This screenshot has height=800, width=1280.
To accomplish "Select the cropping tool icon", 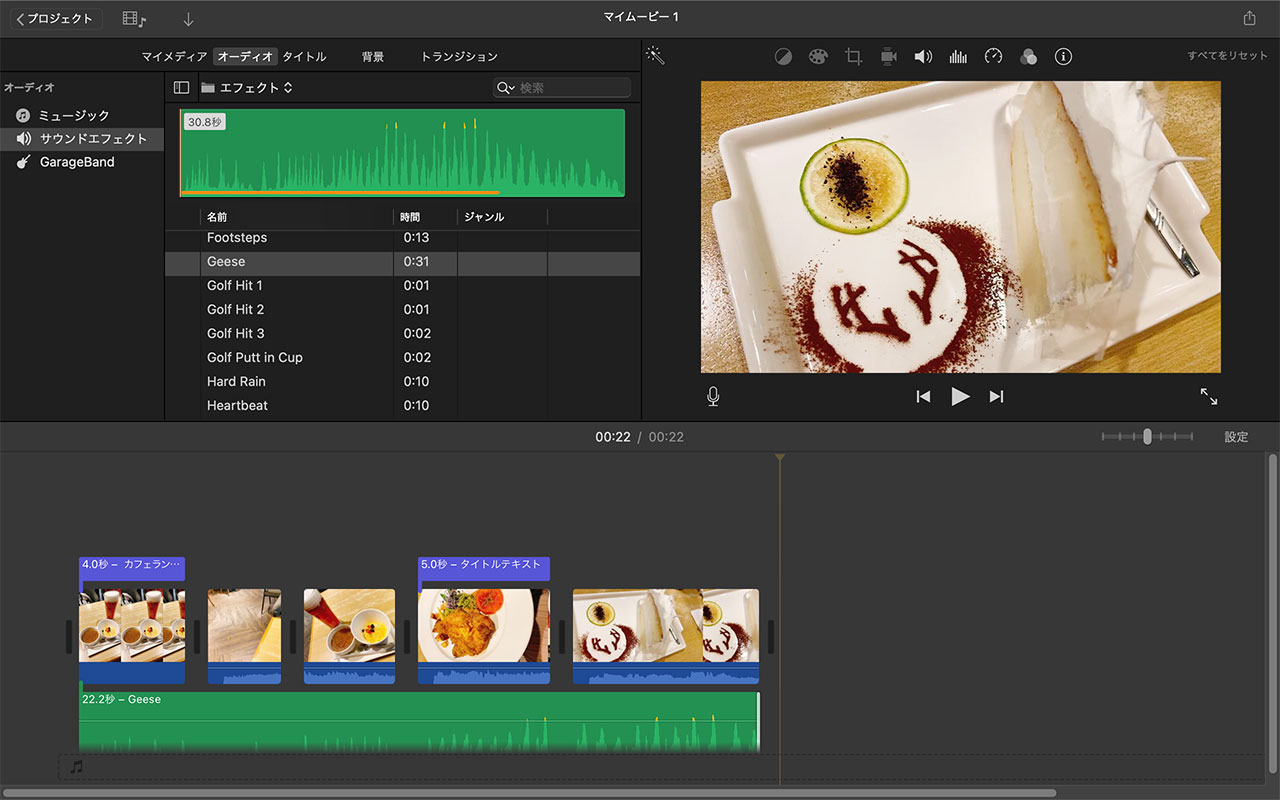I will (853, 57).
